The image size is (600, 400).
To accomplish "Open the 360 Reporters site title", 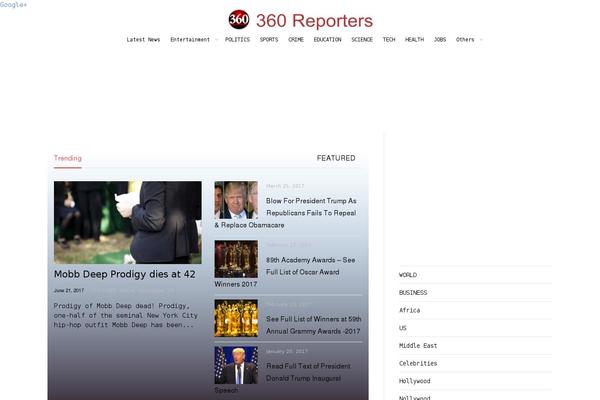I will [314, 21].
